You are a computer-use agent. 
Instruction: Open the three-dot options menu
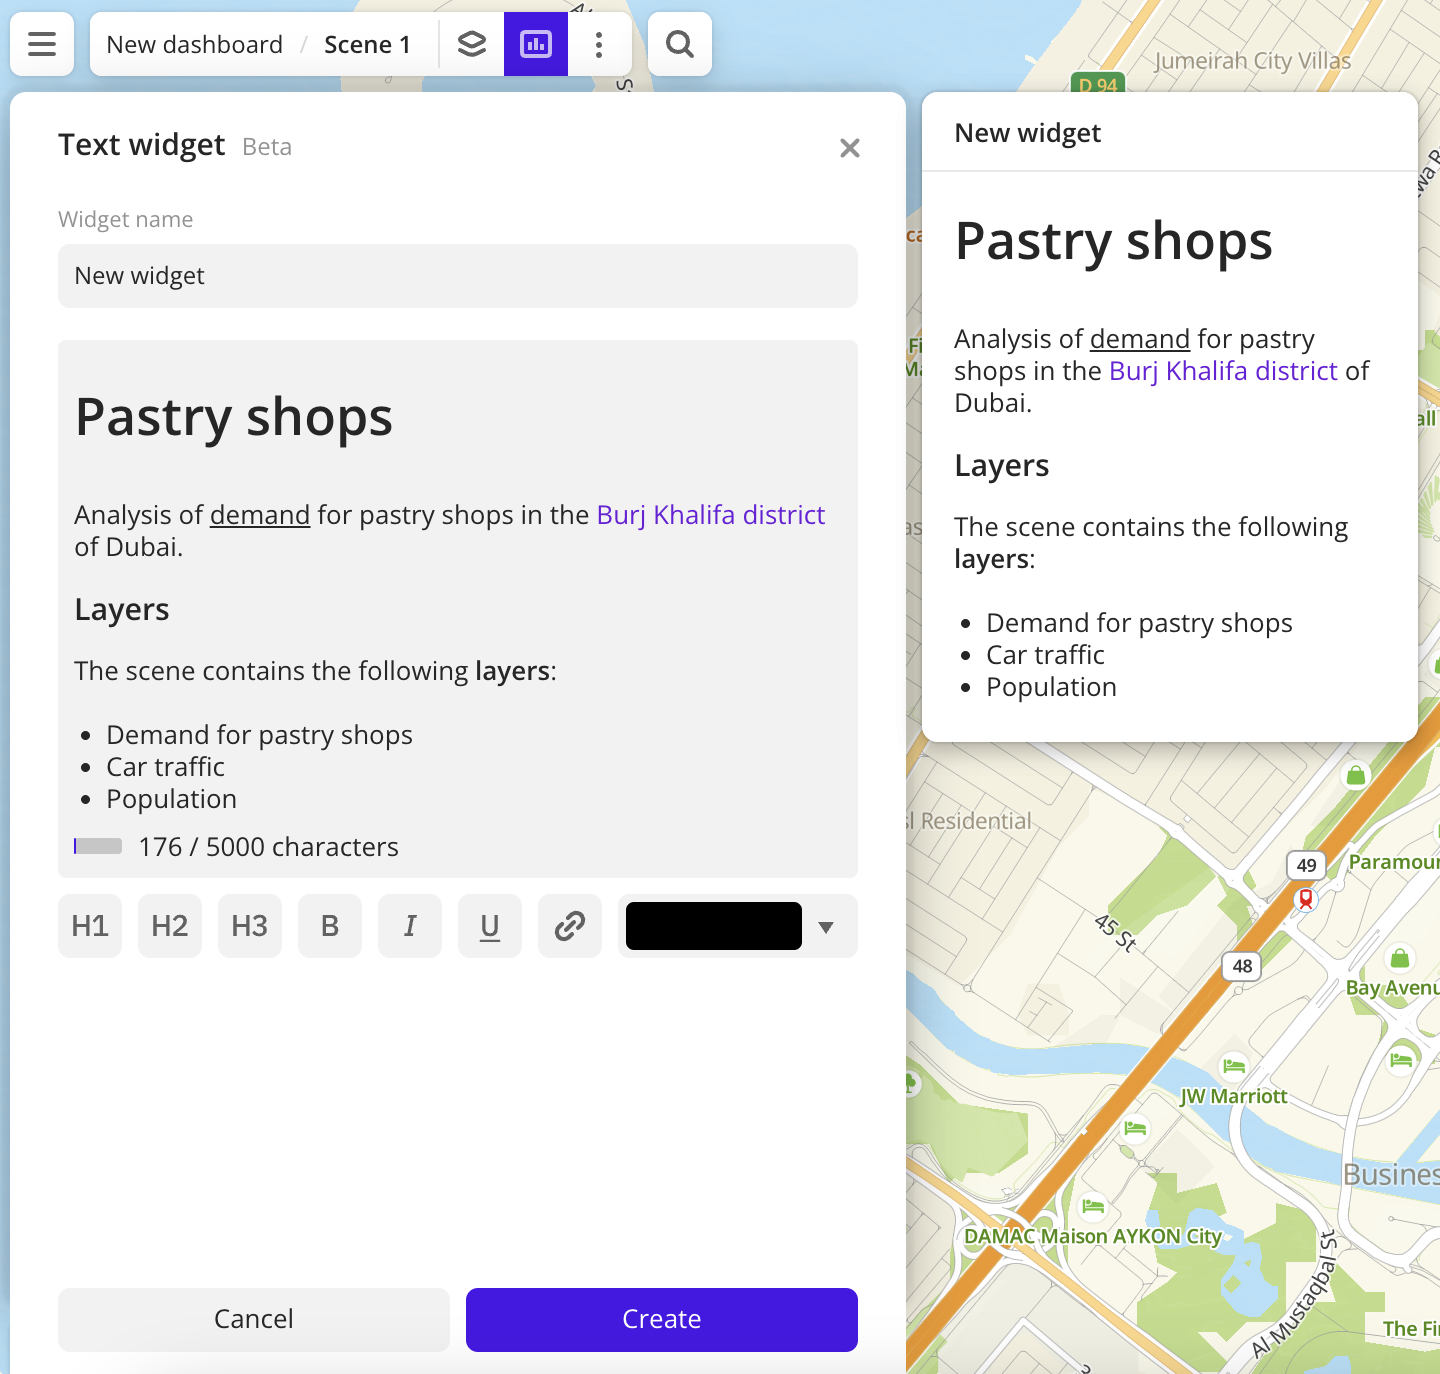point(599,44)
